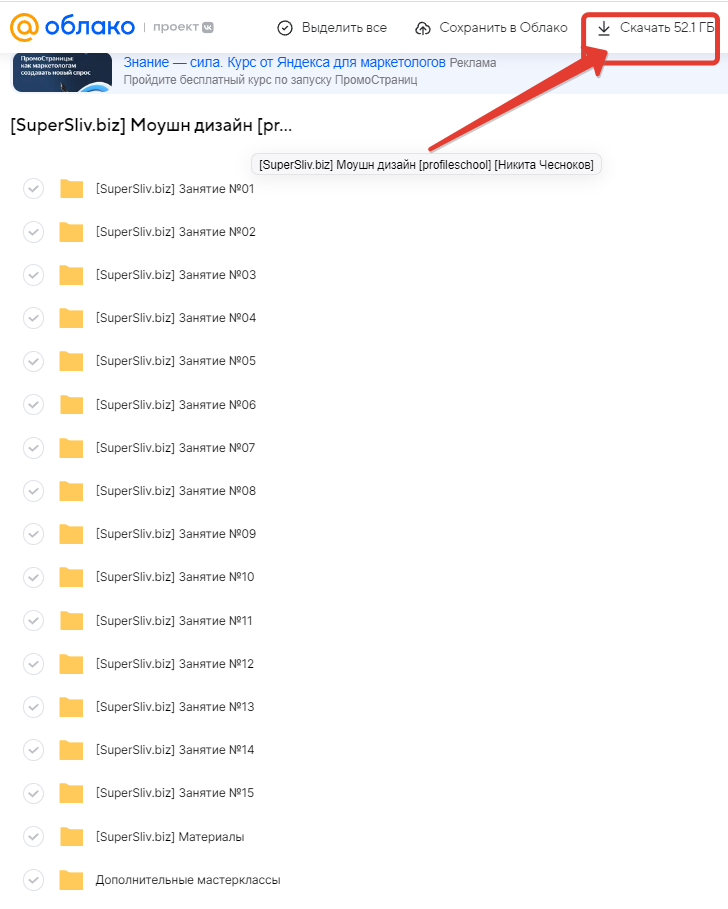Image resolution: width=728 pixels, height=909 pixels.
Task: Open folder name Занятие №05
Action: [176, 361]
